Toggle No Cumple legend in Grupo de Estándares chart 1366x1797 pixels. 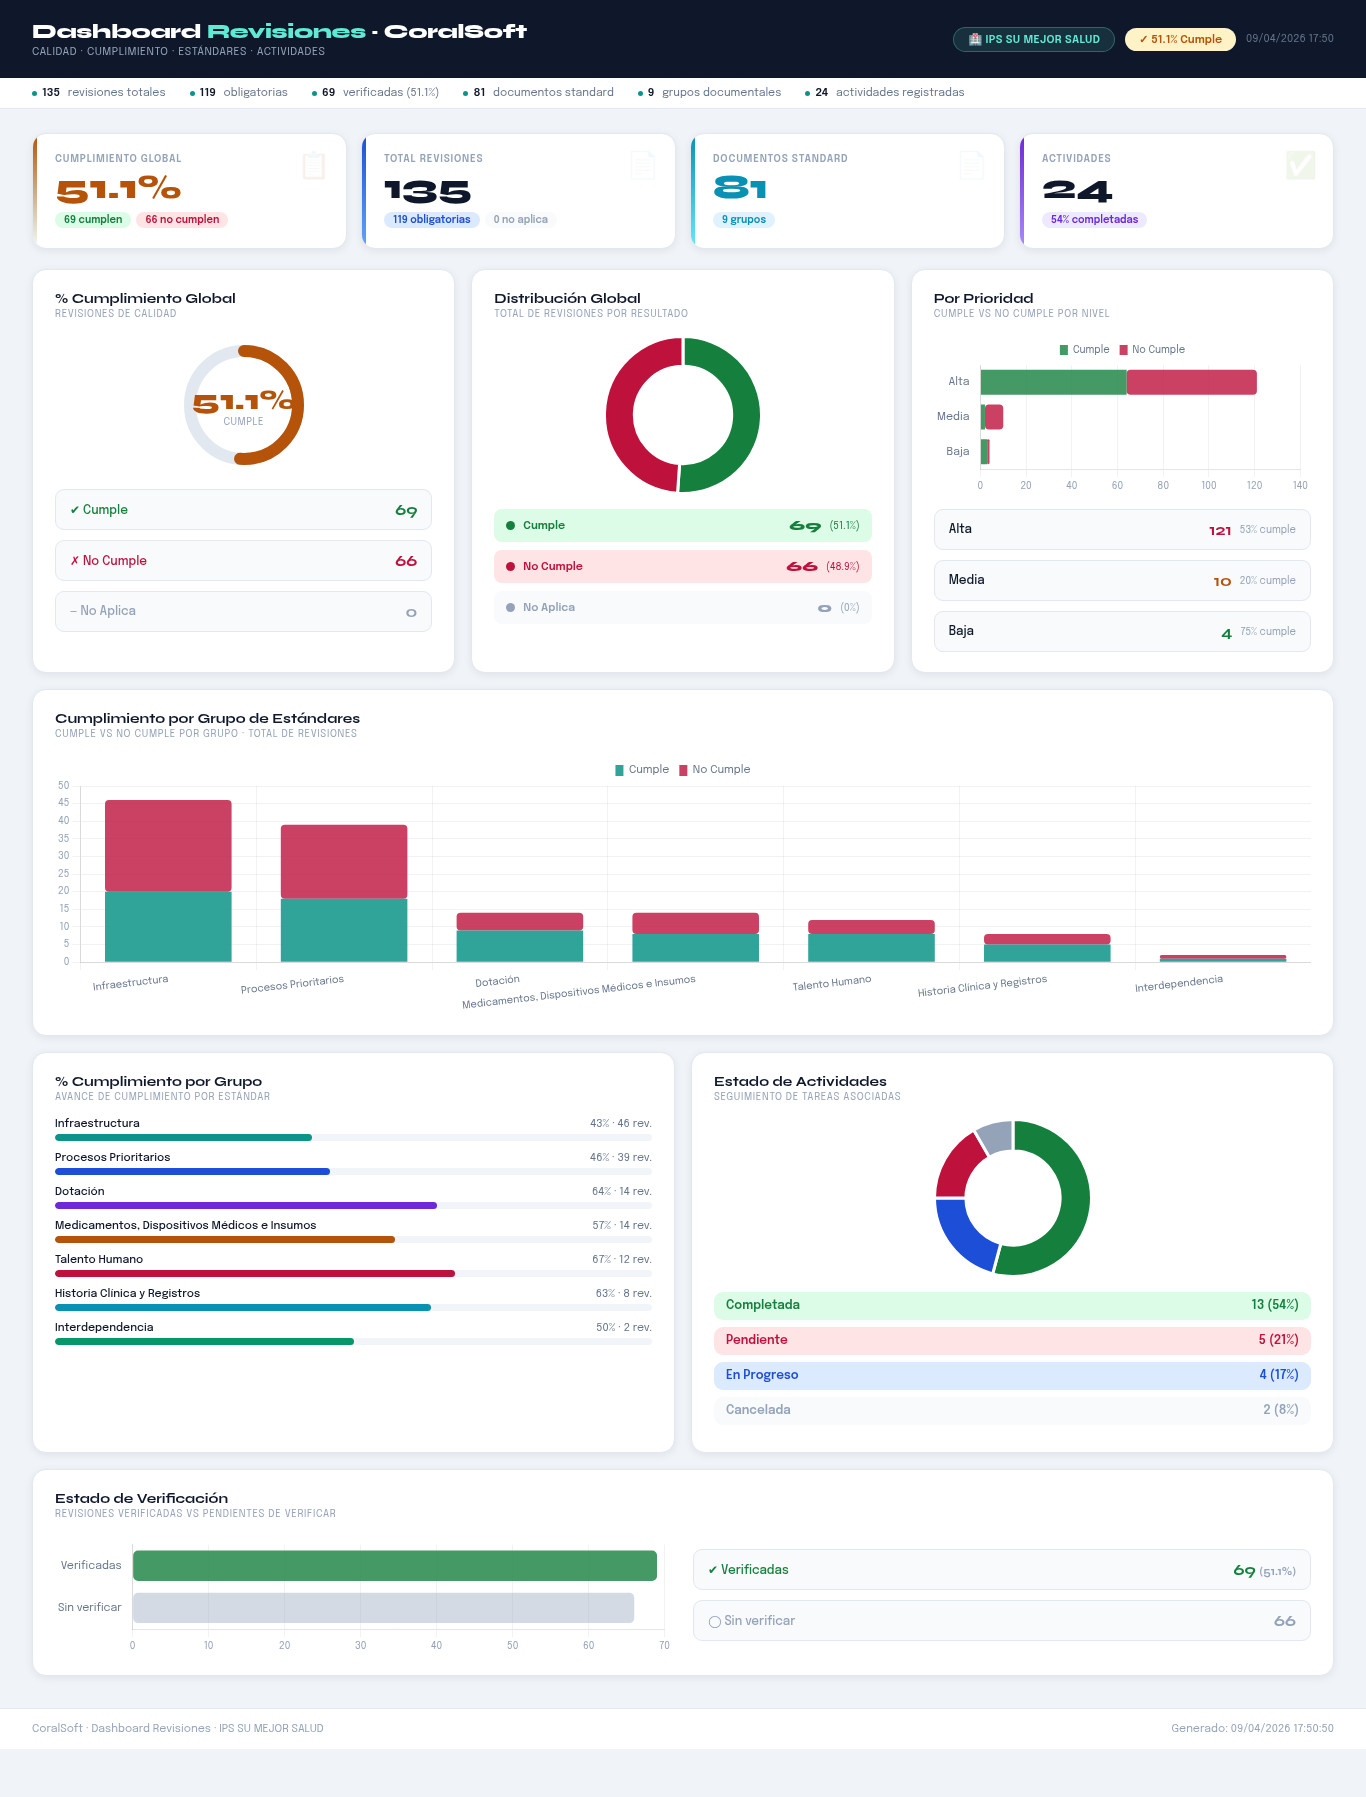point(715,769)
